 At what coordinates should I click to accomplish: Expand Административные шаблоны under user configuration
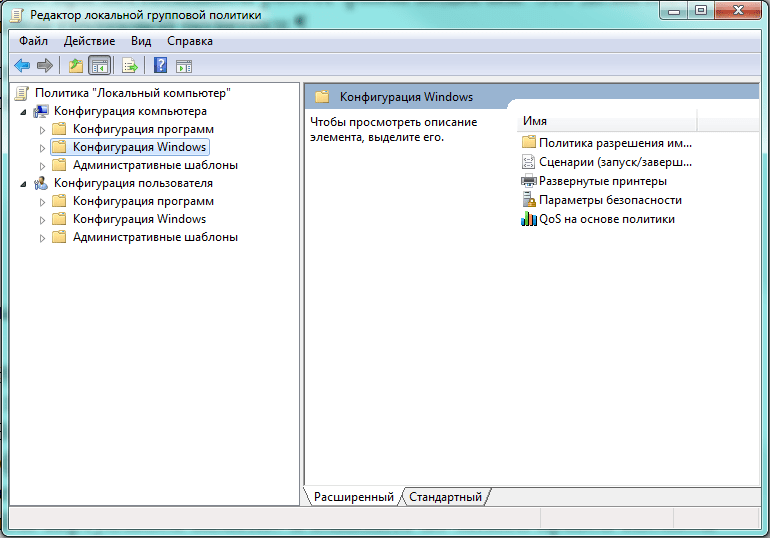coord(42,238)
